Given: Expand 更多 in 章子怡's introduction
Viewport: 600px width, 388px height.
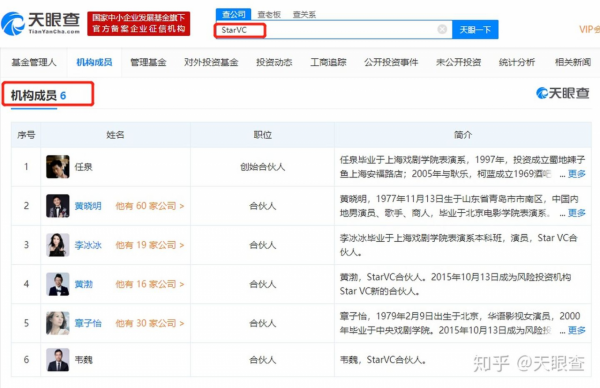Looking at the screenshot, I should [x=577, y=330].
